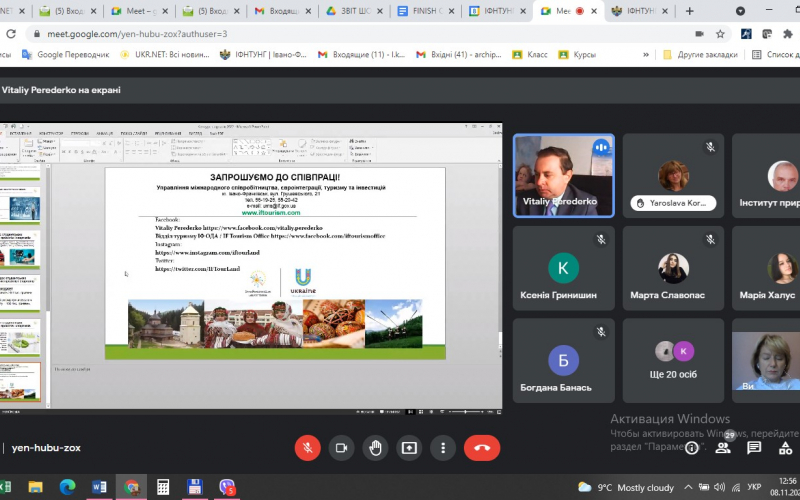The height and width of the screenshot is (500, 800).
Task: Open the tab search dropdown arrow
Action: coord(740,11)
